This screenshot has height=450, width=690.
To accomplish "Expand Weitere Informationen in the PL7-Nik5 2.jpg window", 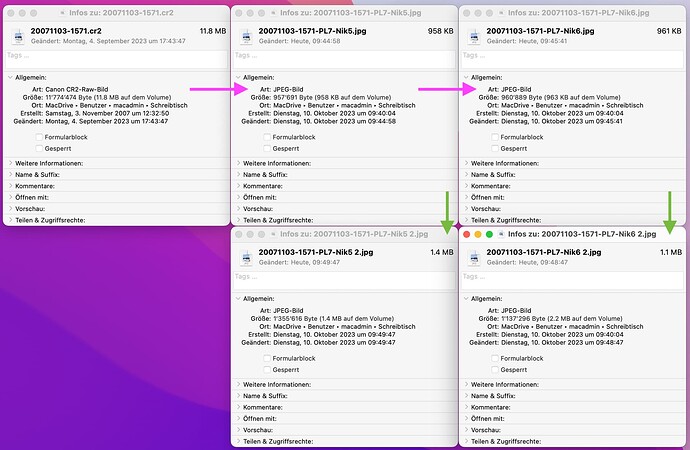I will (x=238, y=384).
